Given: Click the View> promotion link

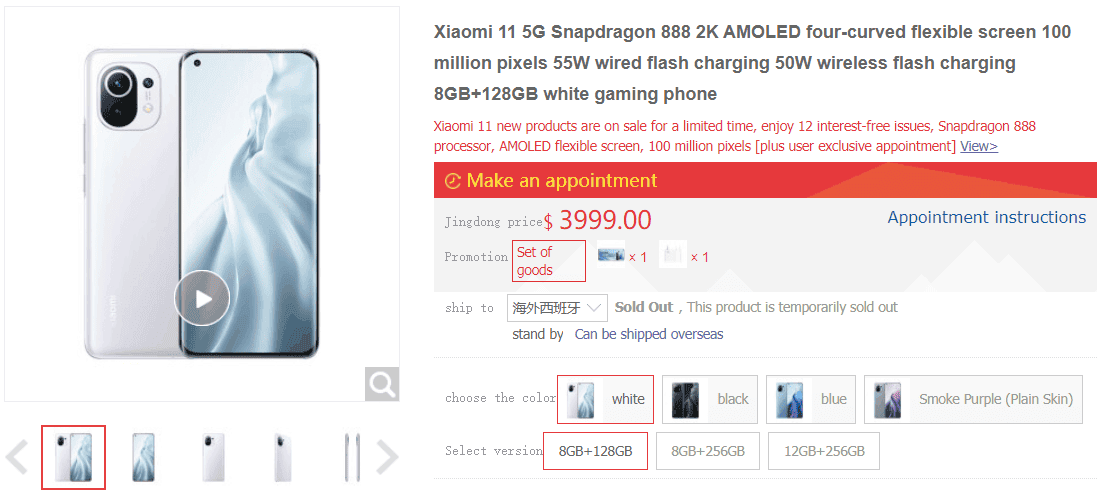Looking at the screenshot, I should [979, 146].
